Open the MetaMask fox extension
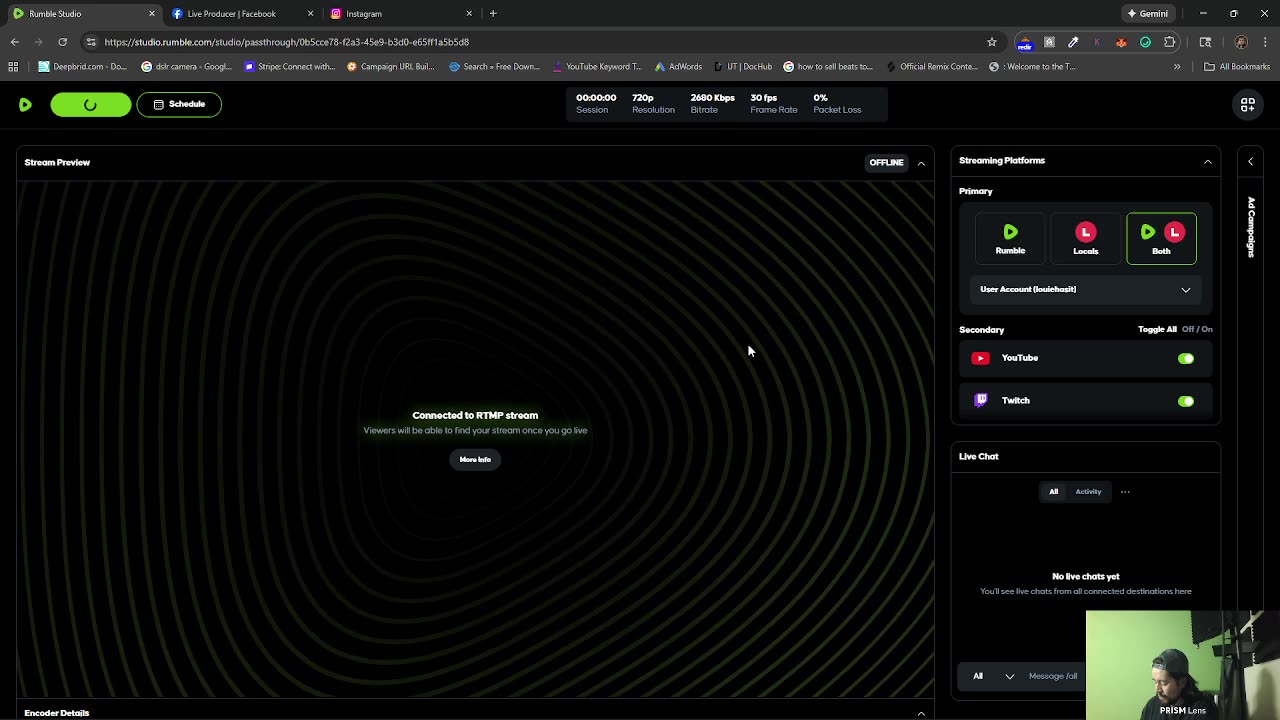The width and height of the screenshot is (1280, 720). (x=1121, y=42)
